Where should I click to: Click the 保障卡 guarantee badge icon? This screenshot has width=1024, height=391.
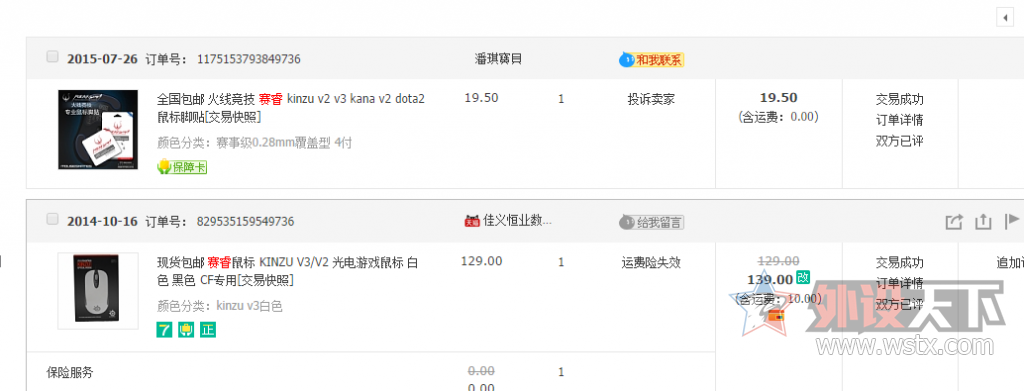(182, 167)
